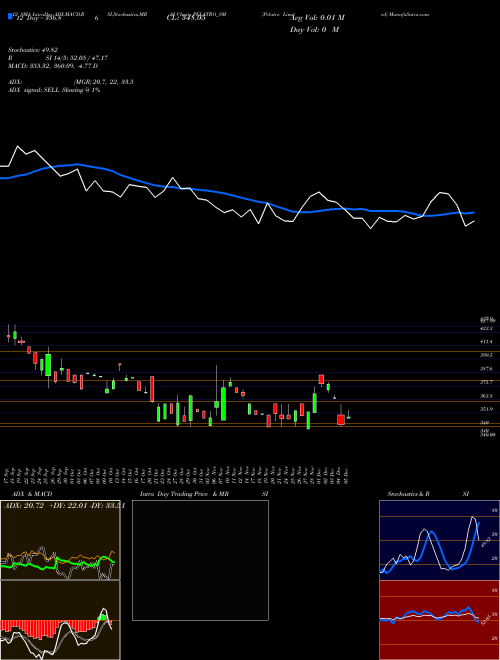Screen dimensions: 500x660
Task: Click the 'CL: 348.05' closing price text
Action: [187, 19]
